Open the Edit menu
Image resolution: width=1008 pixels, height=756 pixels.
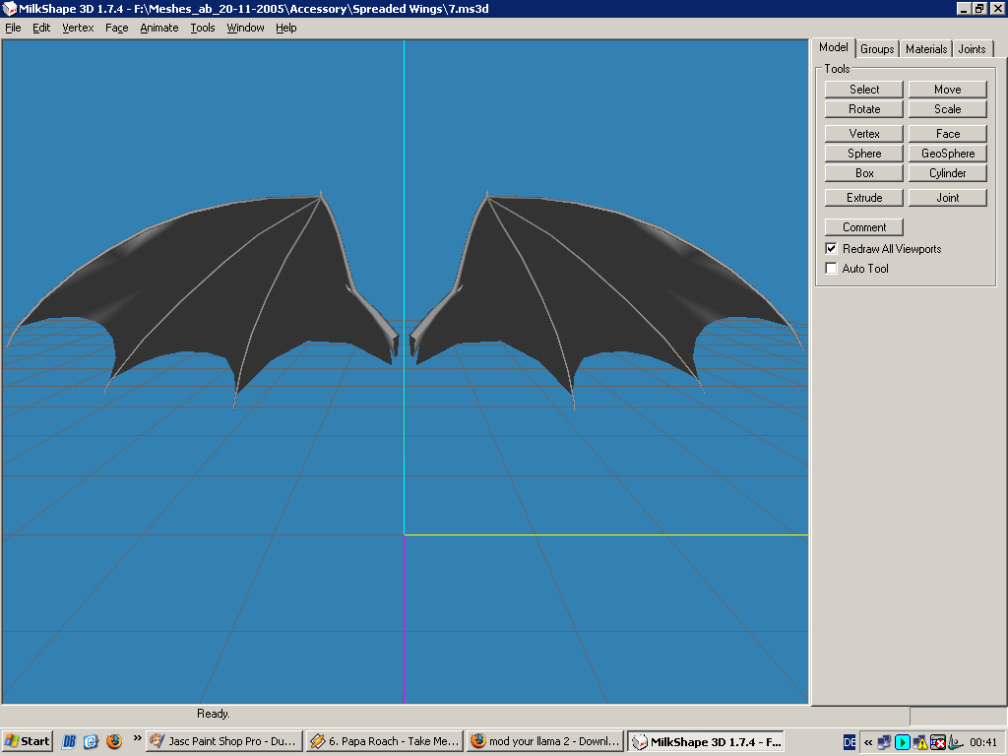coord(41,28)
